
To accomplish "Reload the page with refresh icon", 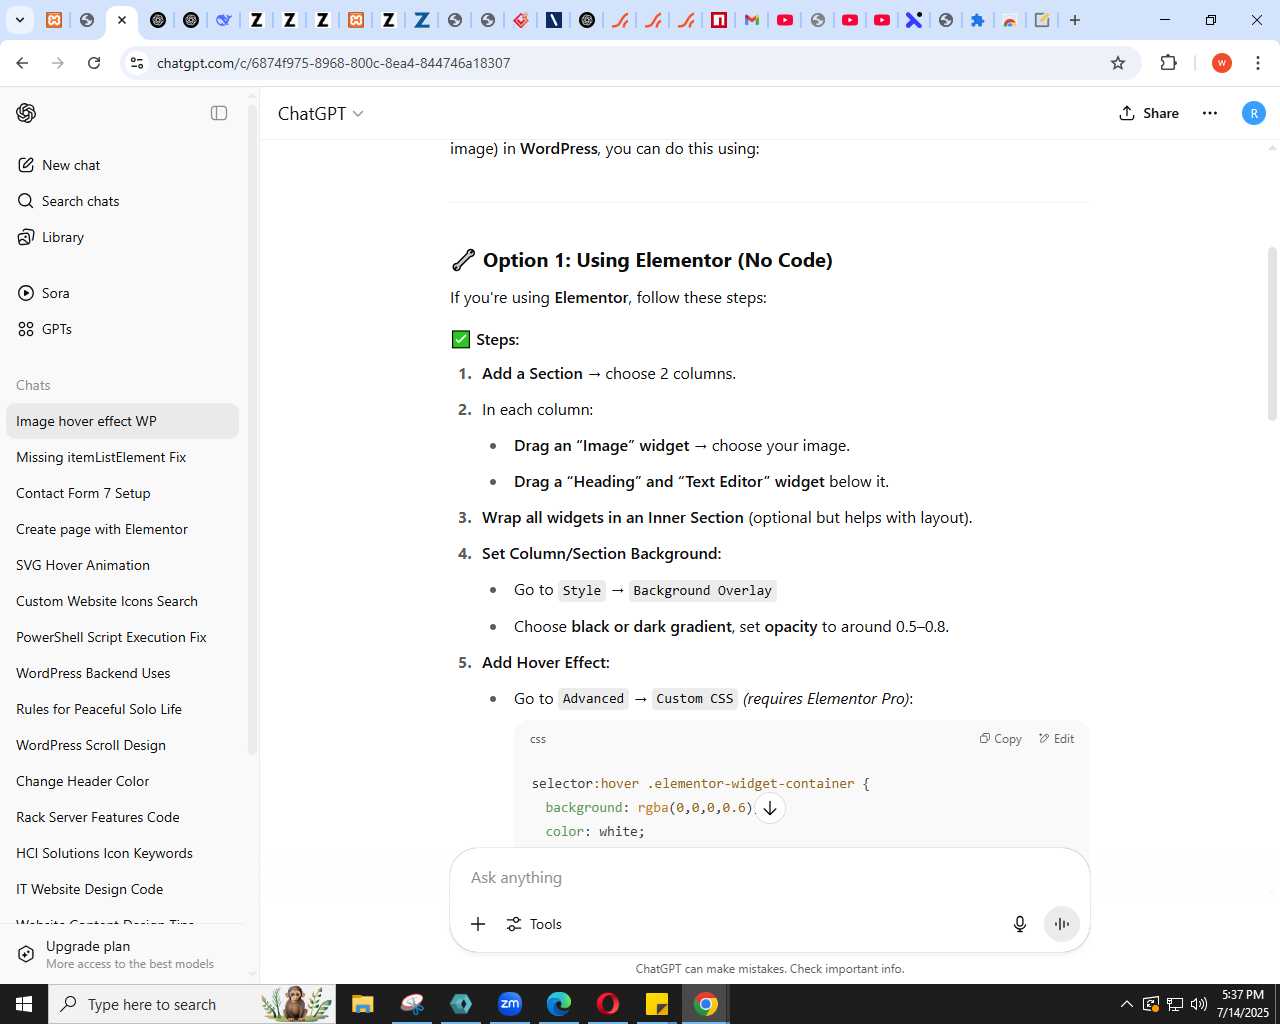I will (94, 63).
